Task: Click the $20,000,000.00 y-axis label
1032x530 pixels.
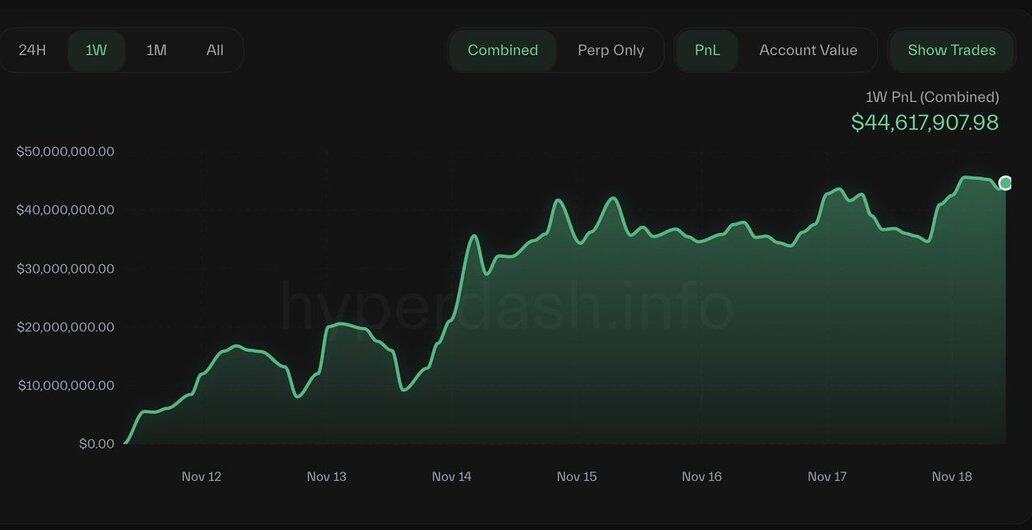Action: coord(65,327)
